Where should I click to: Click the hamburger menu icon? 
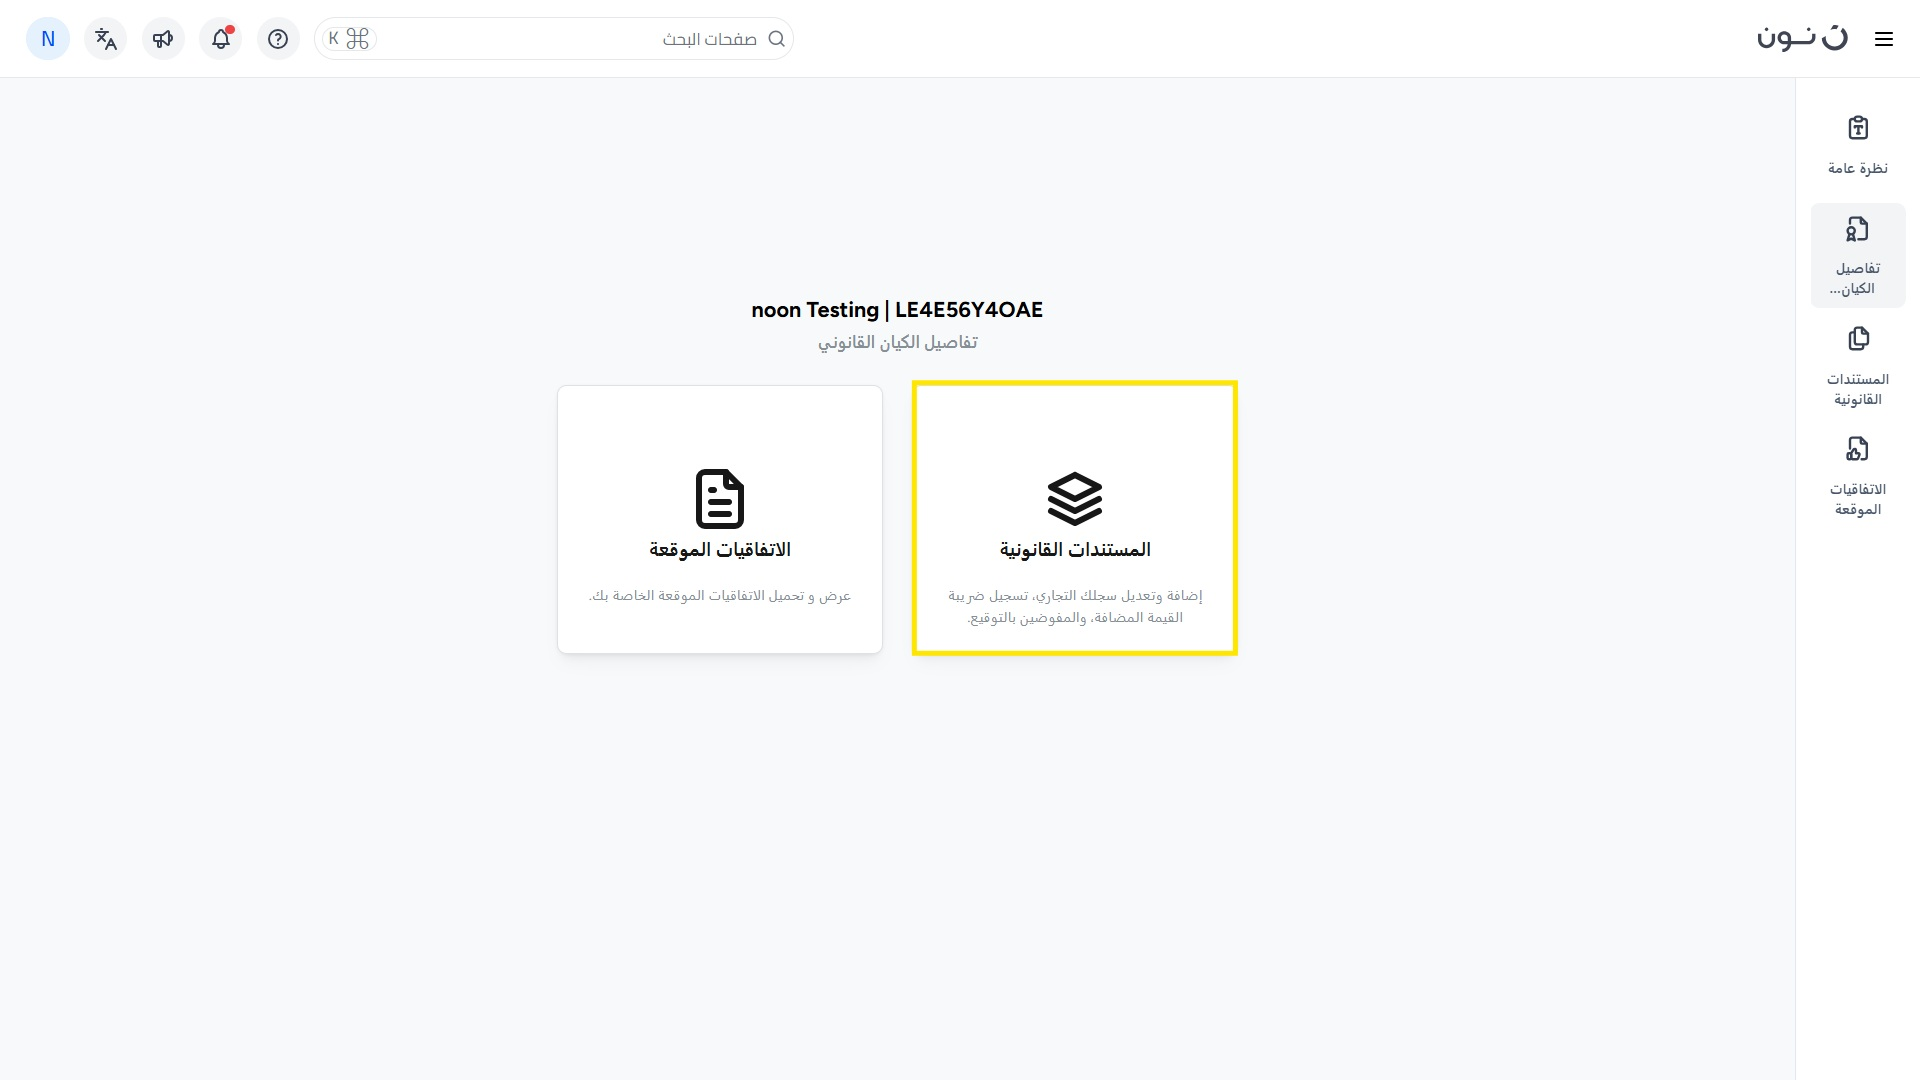[1884, 39]
